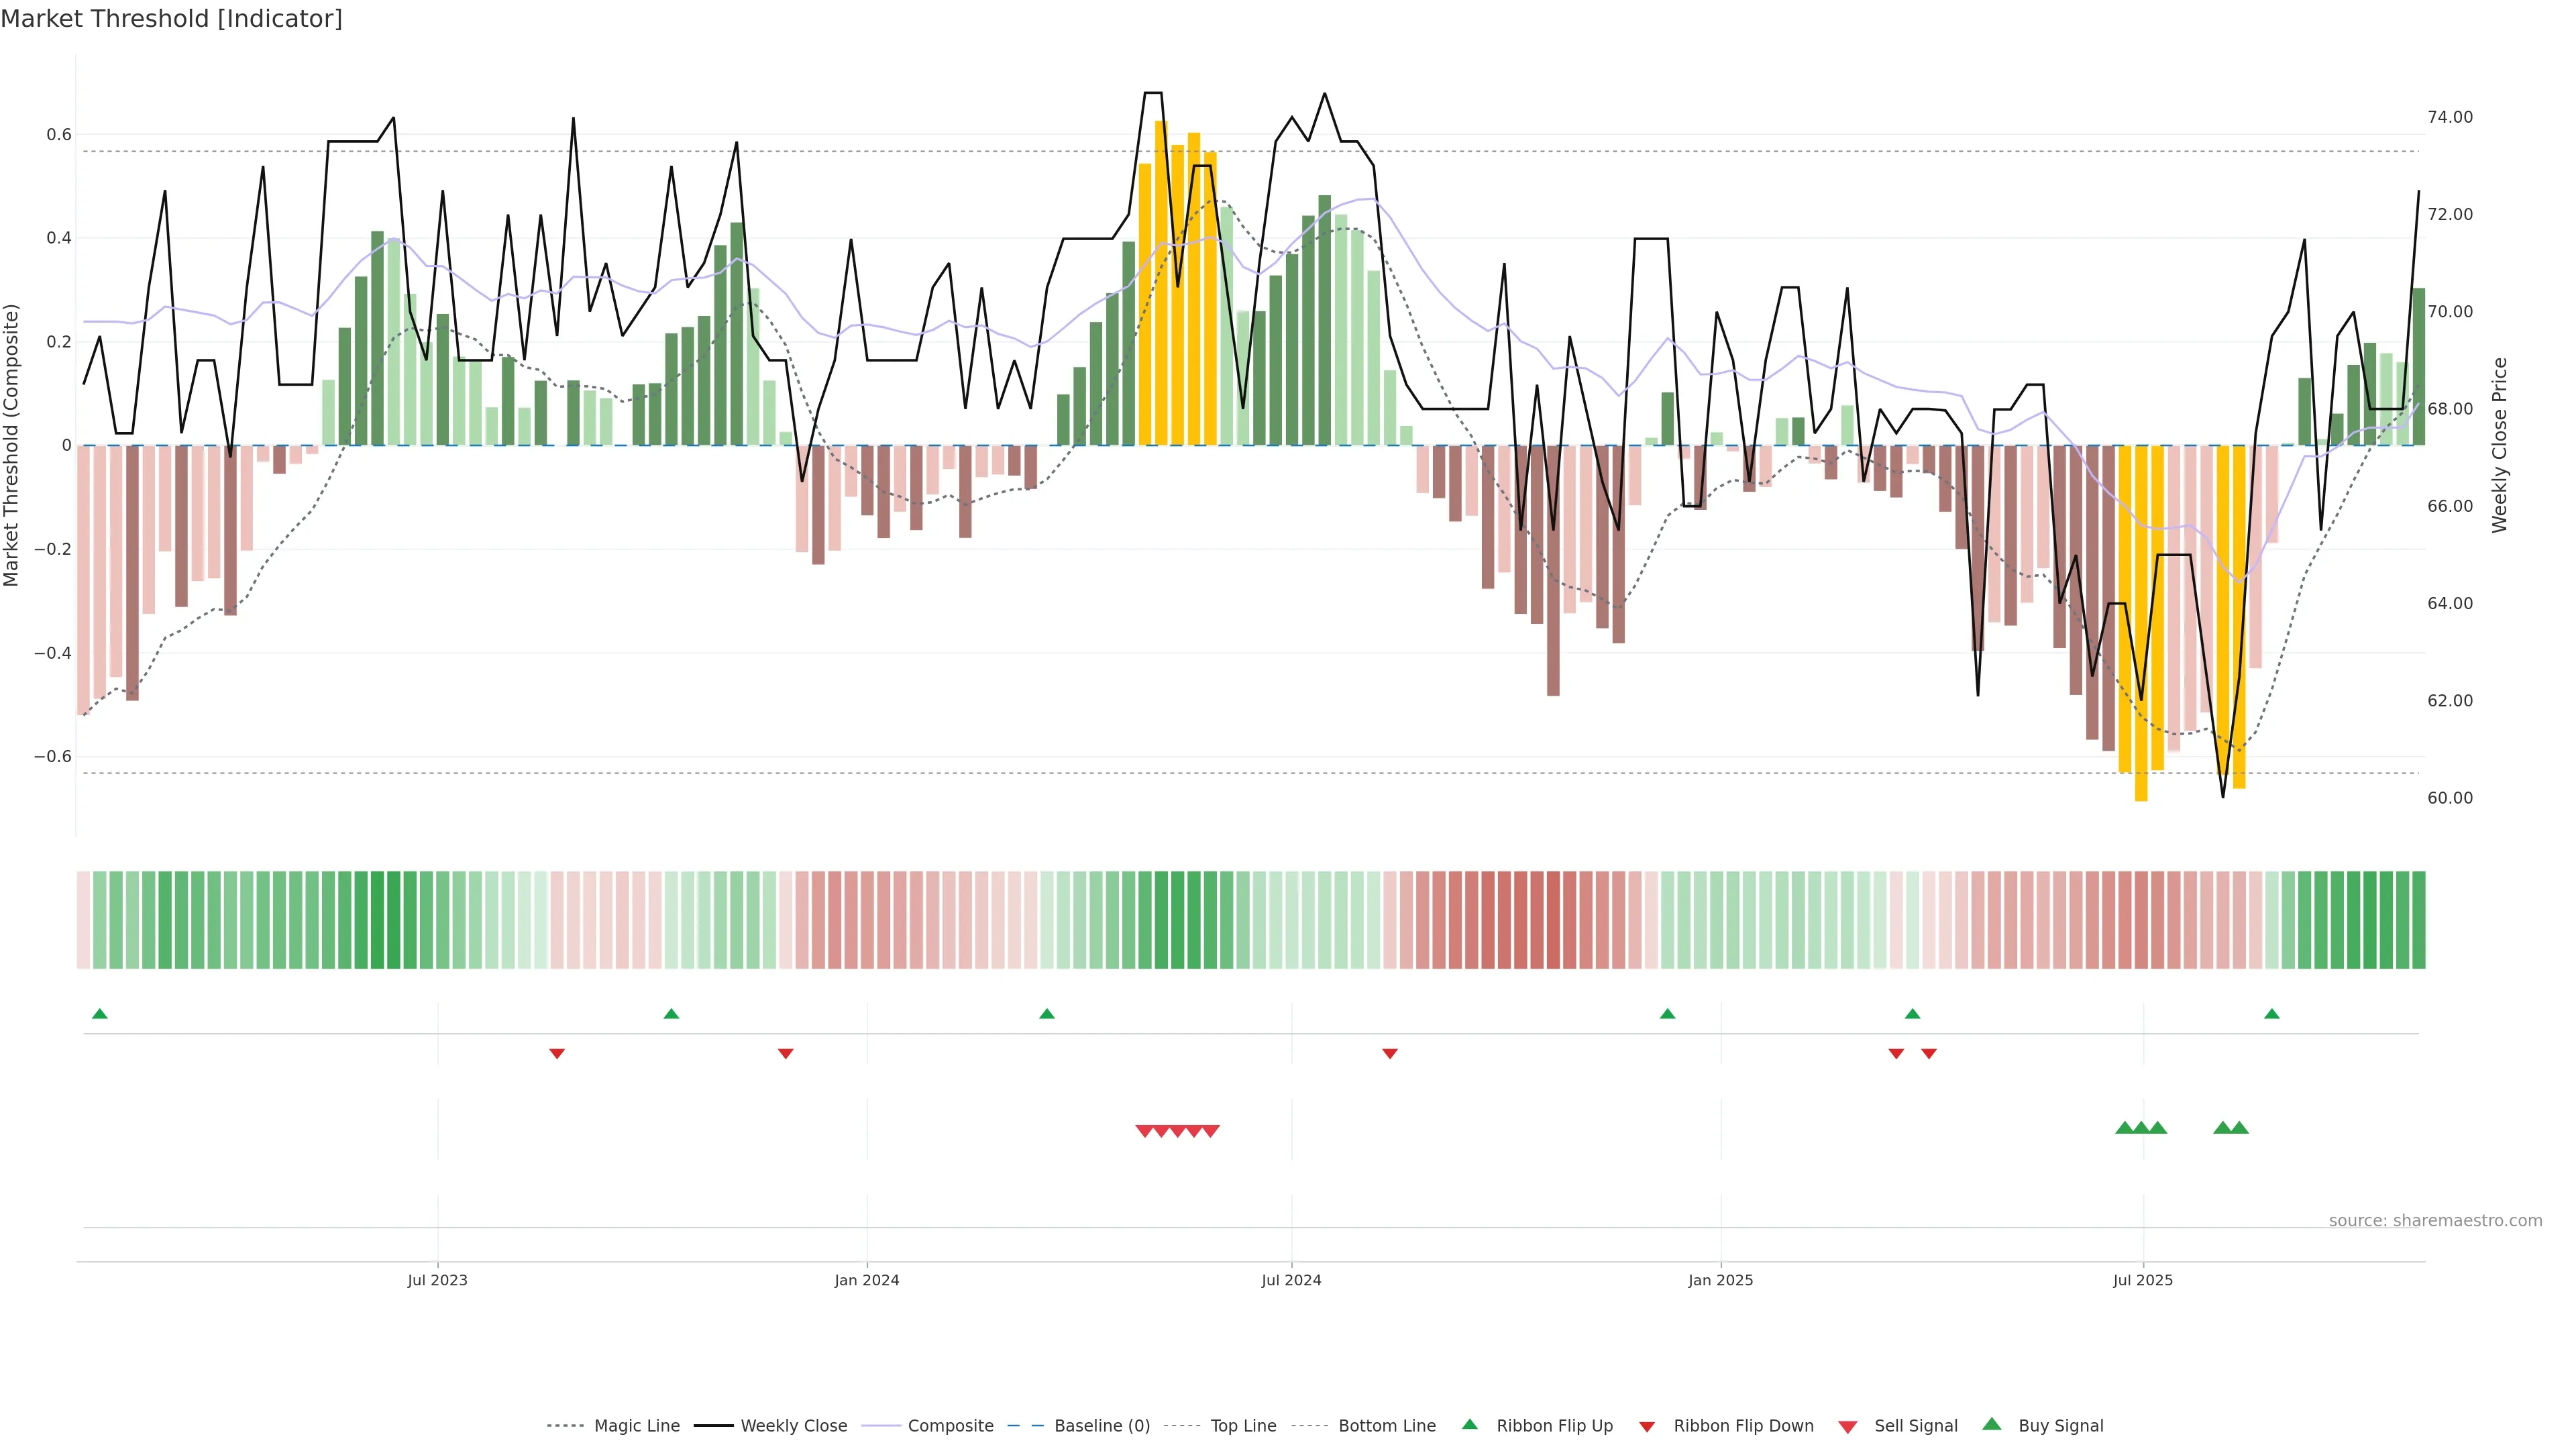The width and height of the screenshot is (2576, 1449).
Task: Click the Market Threshold [Indicator] title
Action: pyautogui.click(x=171, y=19)
